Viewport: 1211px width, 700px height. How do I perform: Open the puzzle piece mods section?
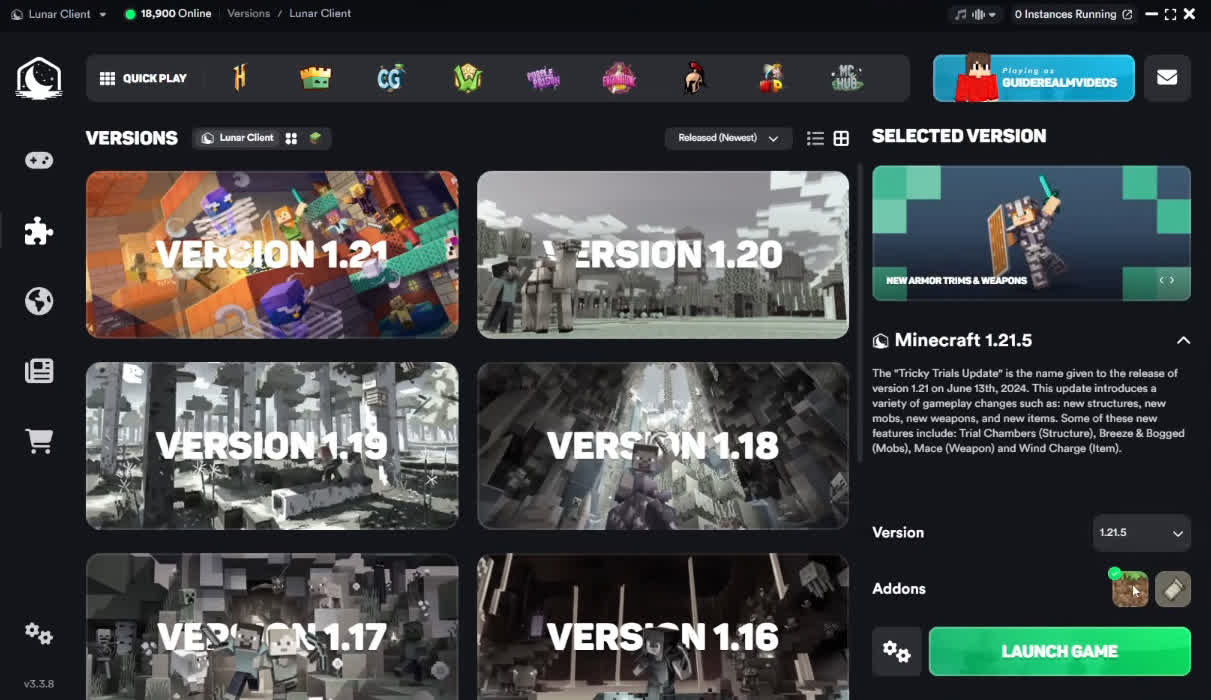[x=39, y=231]
